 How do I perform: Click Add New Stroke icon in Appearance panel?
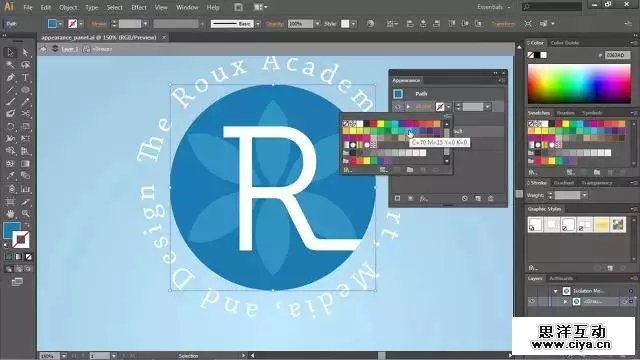tap(397, 198)
